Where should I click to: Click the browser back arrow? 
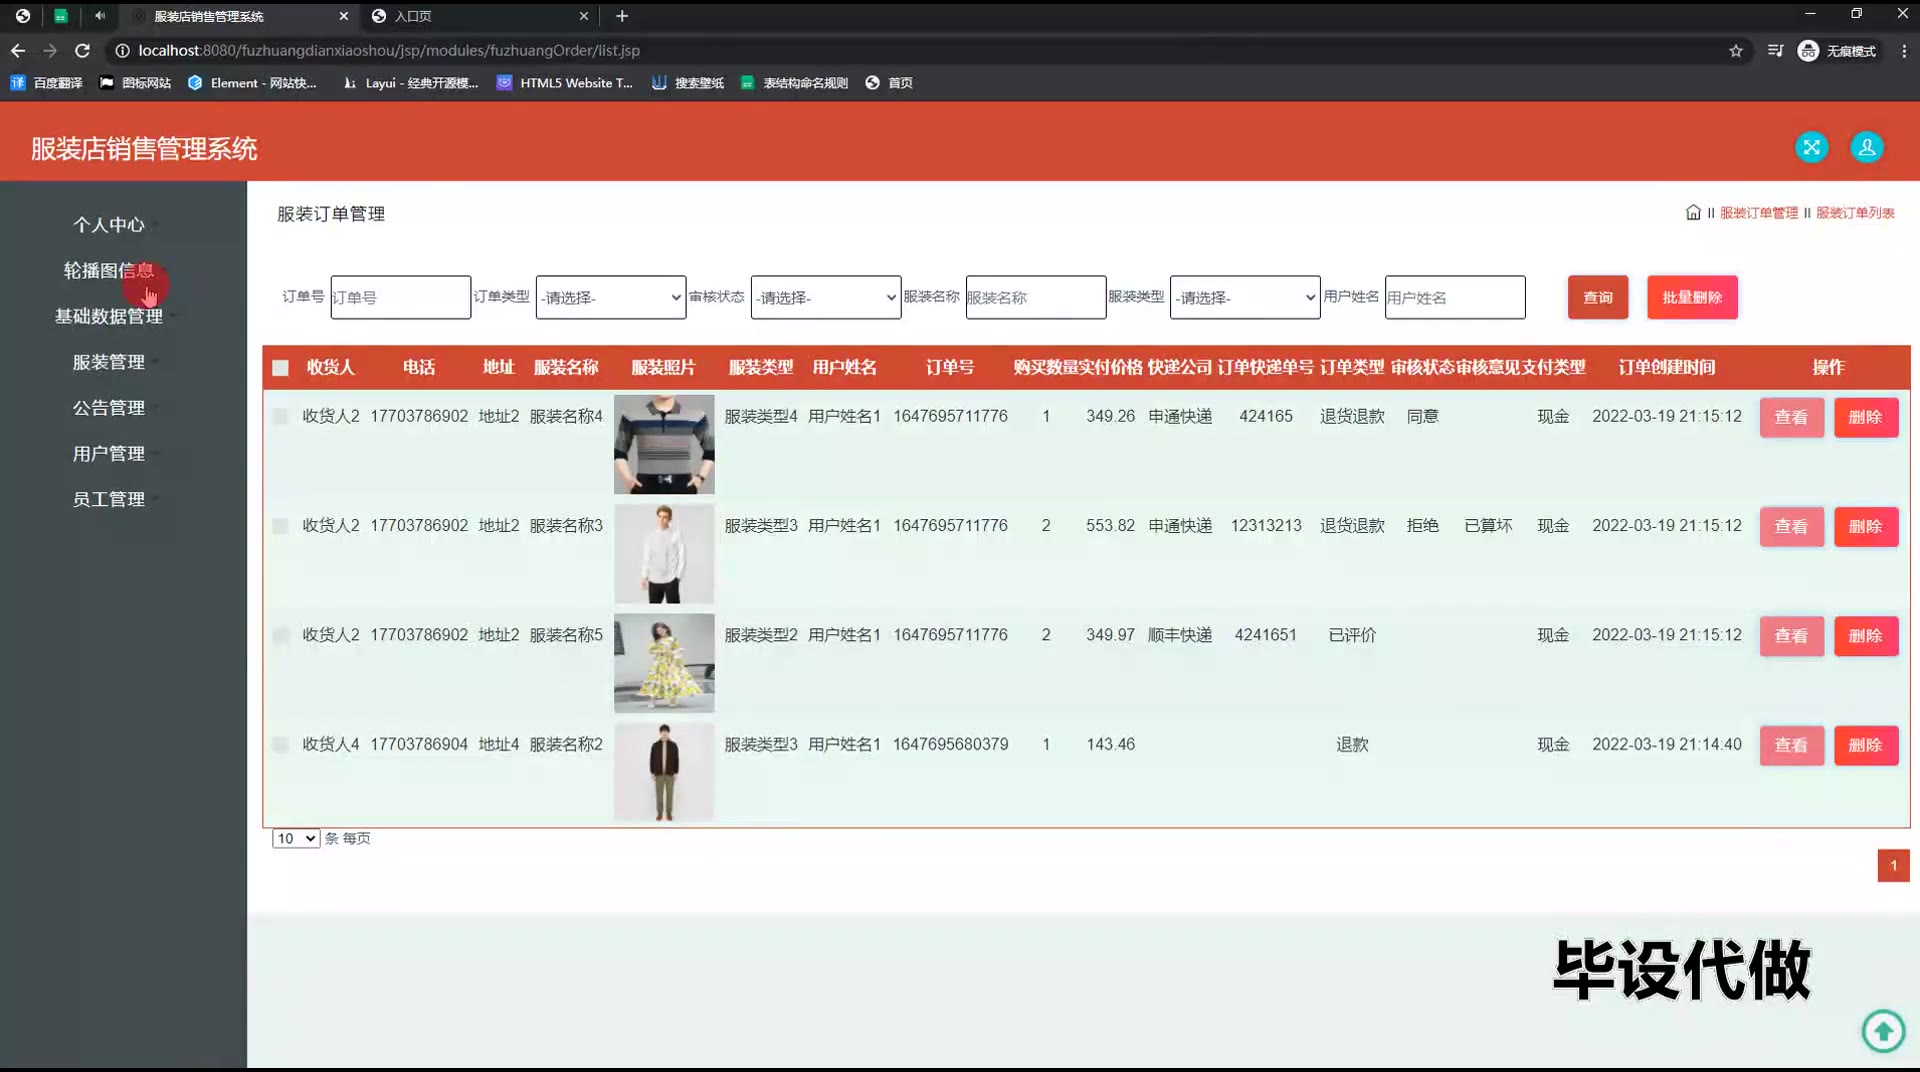[18, 50]
